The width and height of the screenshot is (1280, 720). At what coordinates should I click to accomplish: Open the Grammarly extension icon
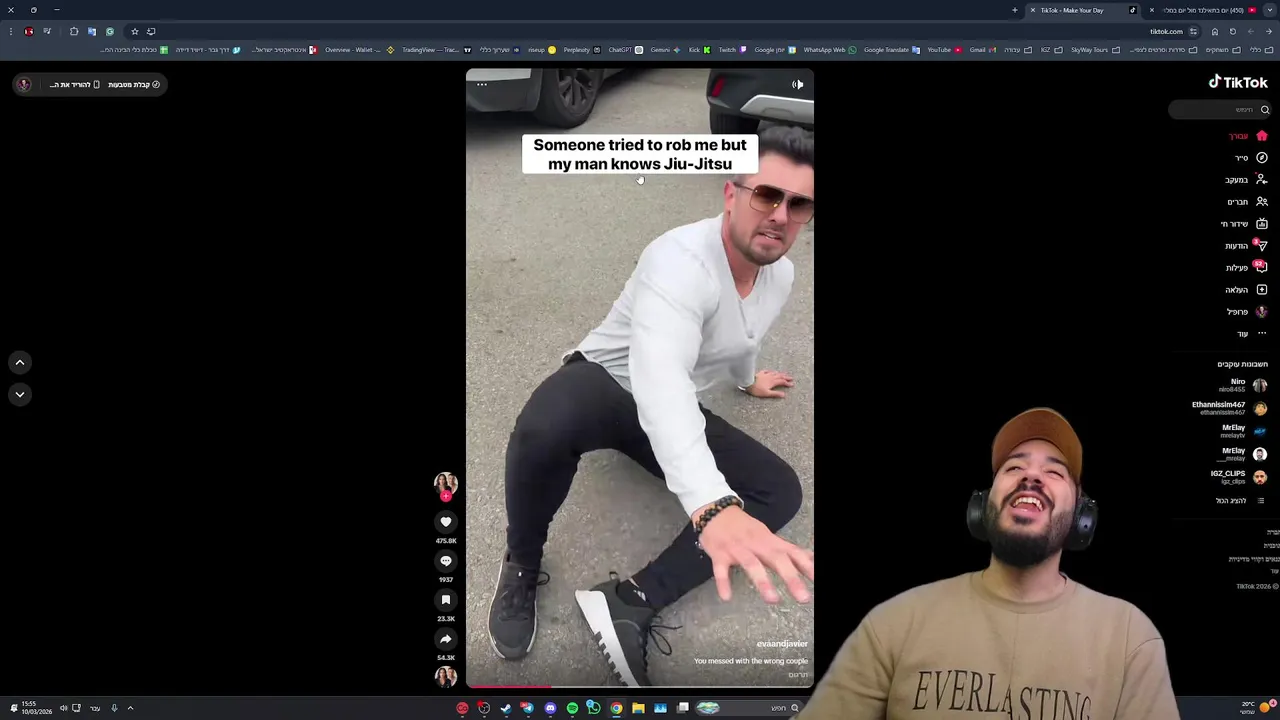pyautogui.click(x=110, y=31)
